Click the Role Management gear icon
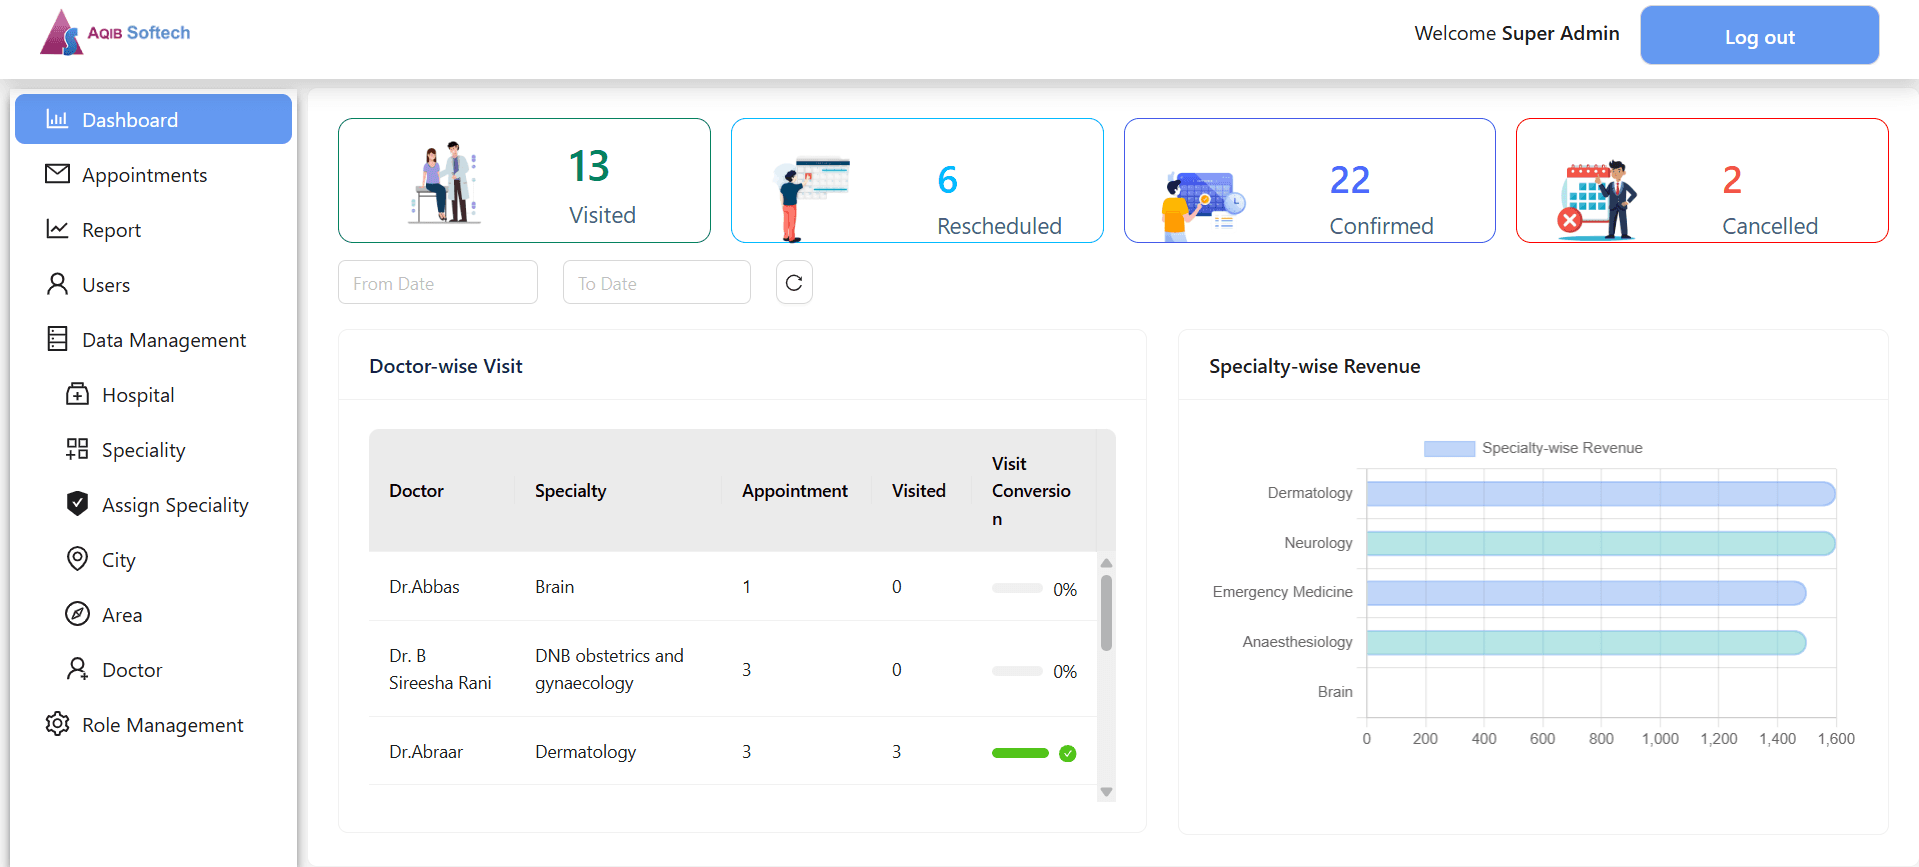This screenshot has height=867, width=1919. (58, 724)
